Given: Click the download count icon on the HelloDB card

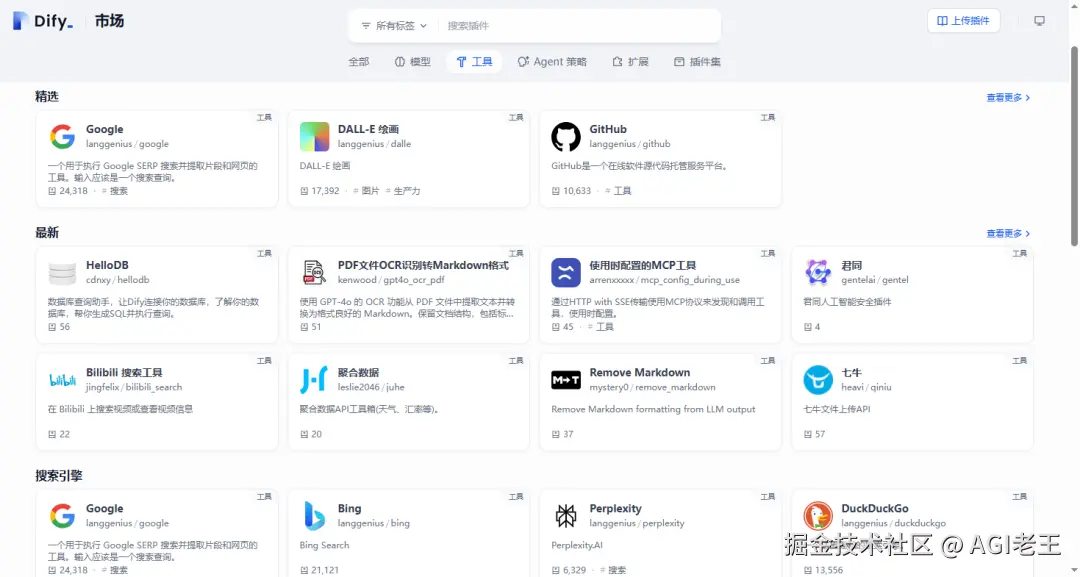Looking at the screenshot, I should tap(52, 327).
